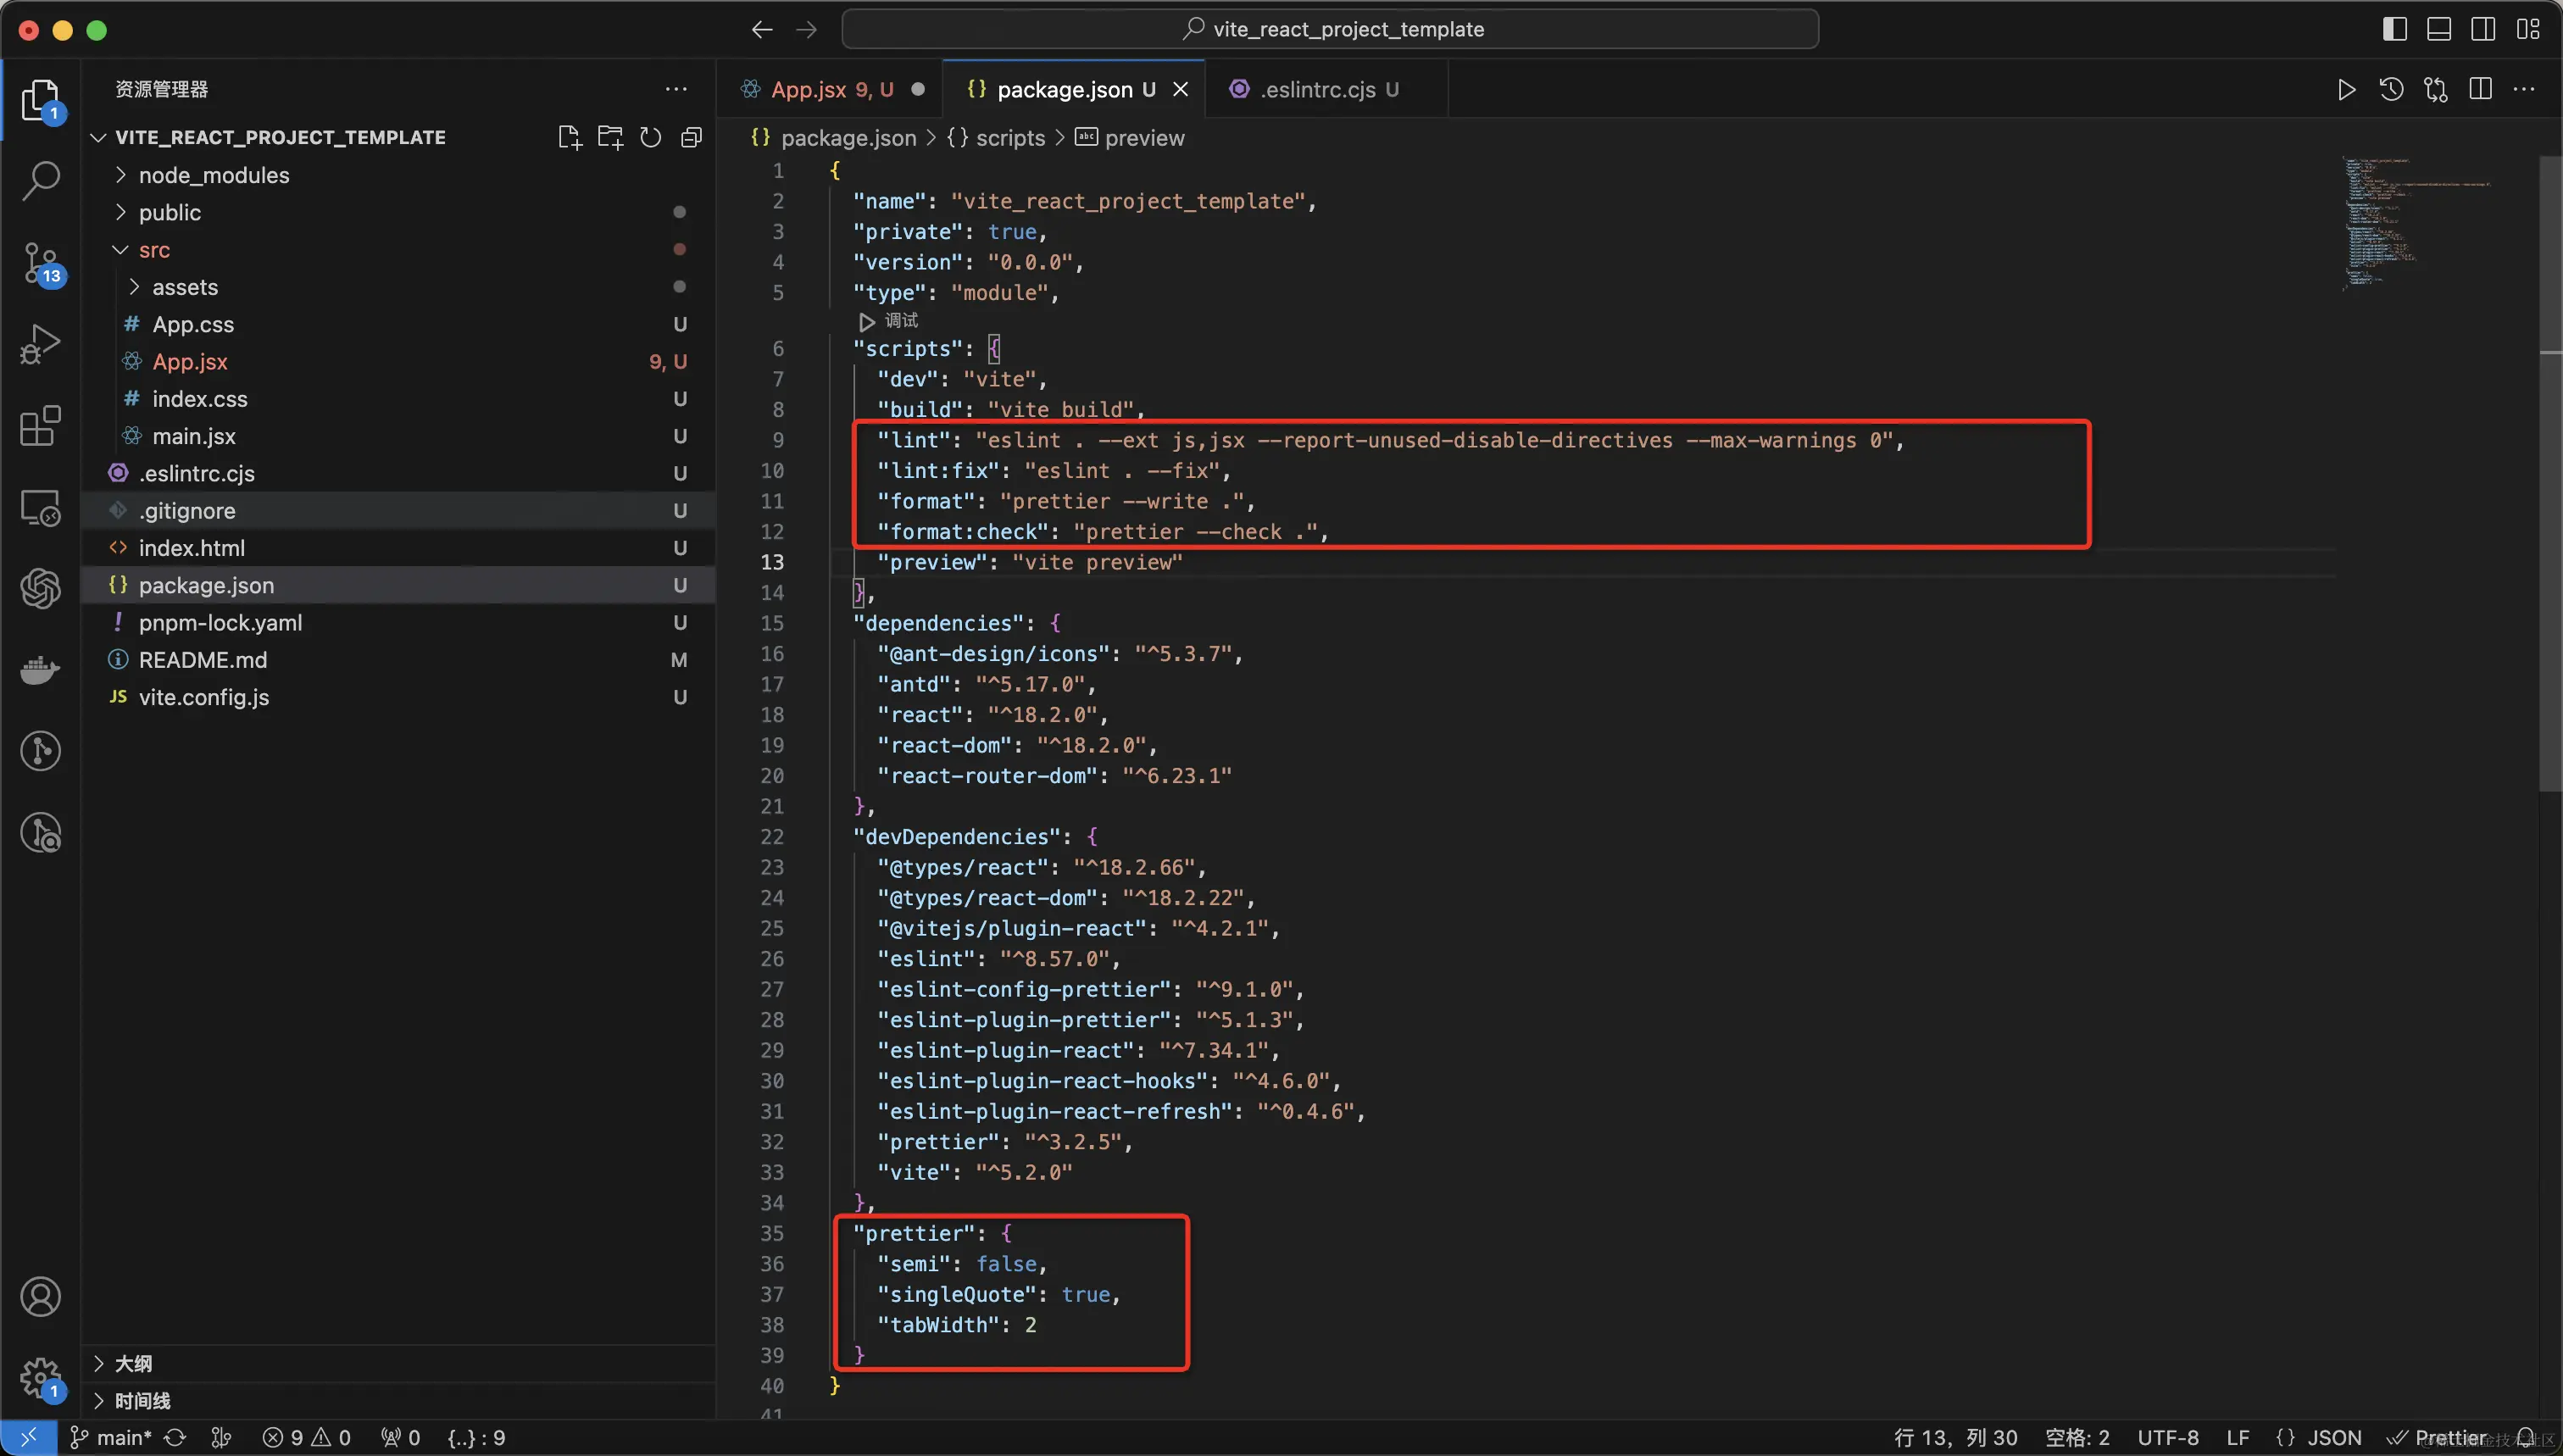Open the Docker view icon
The width and height of the screenshot is (2563, 1456).
(41, 670)
